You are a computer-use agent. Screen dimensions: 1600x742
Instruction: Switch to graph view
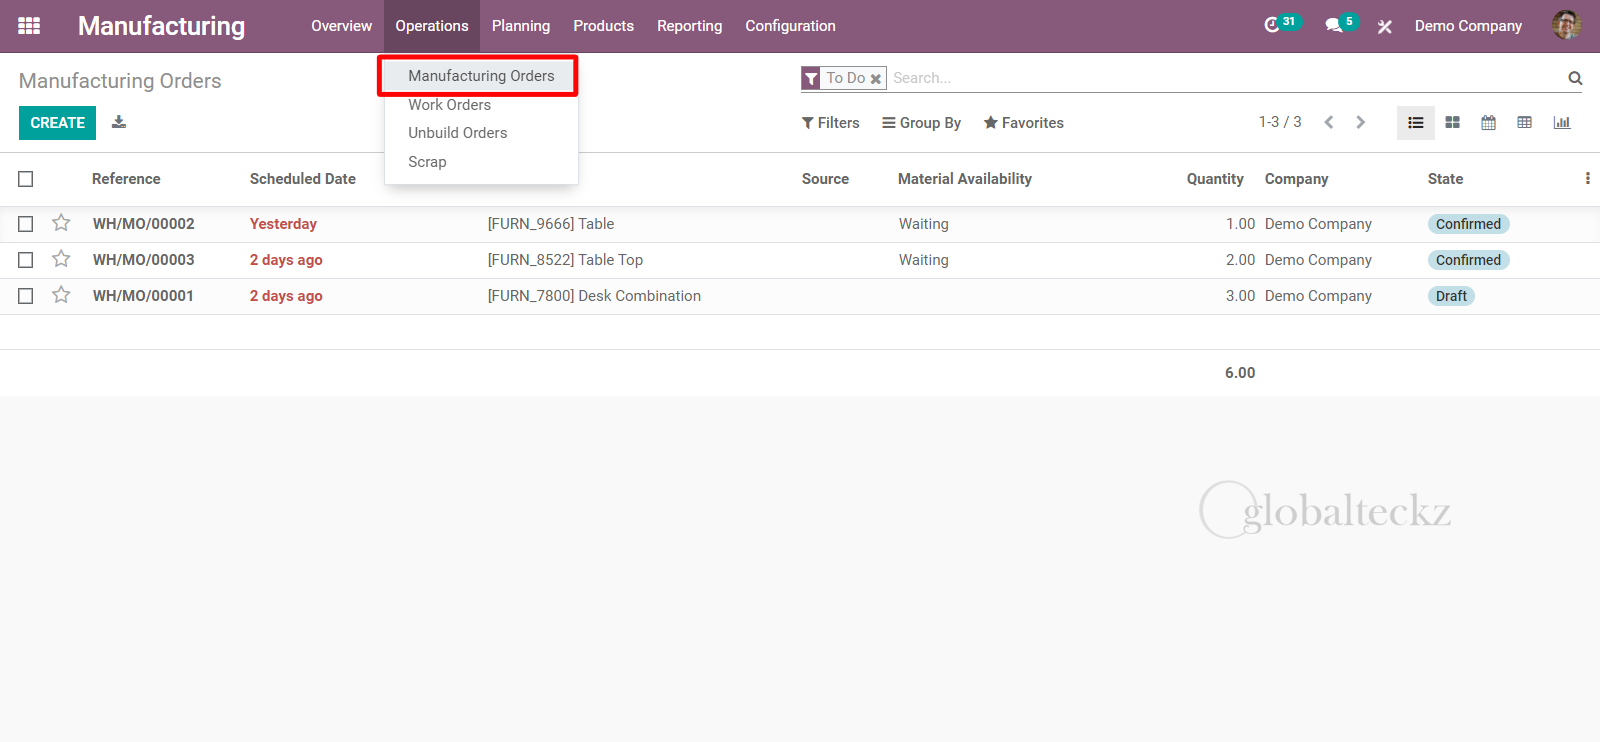coord(1562,123)
